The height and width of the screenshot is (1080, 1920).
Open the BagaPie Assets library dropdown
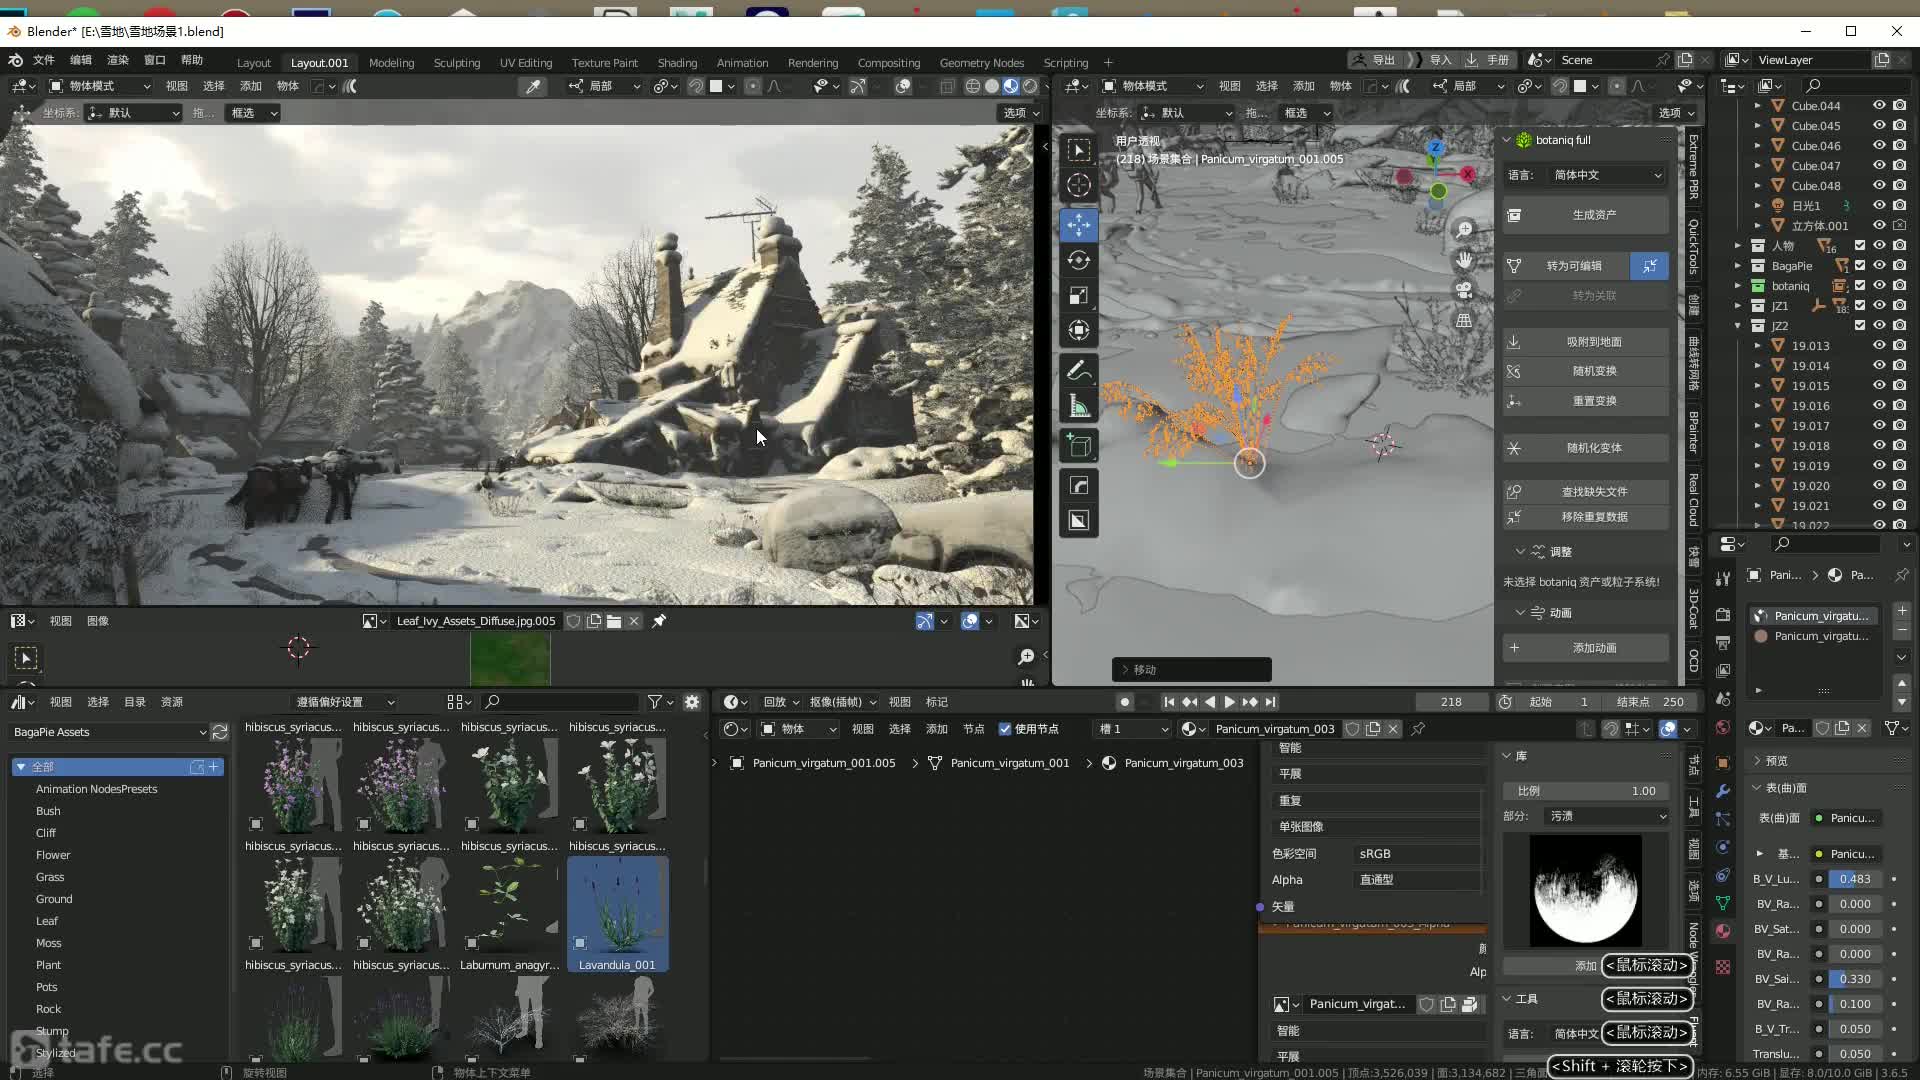pos(109,732)
